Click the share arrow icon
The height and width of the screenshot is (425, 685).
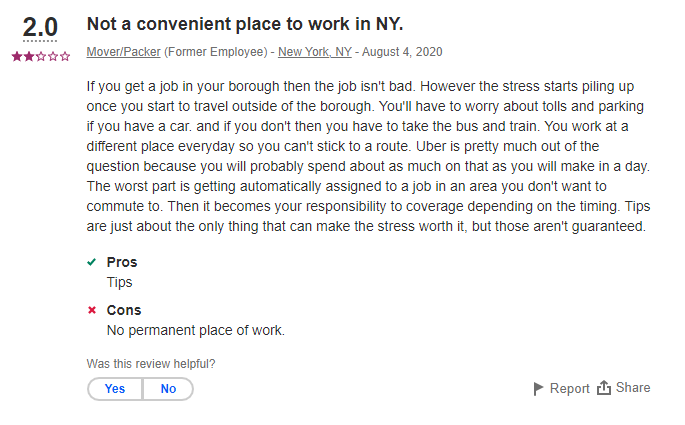(x=604, y=387)
